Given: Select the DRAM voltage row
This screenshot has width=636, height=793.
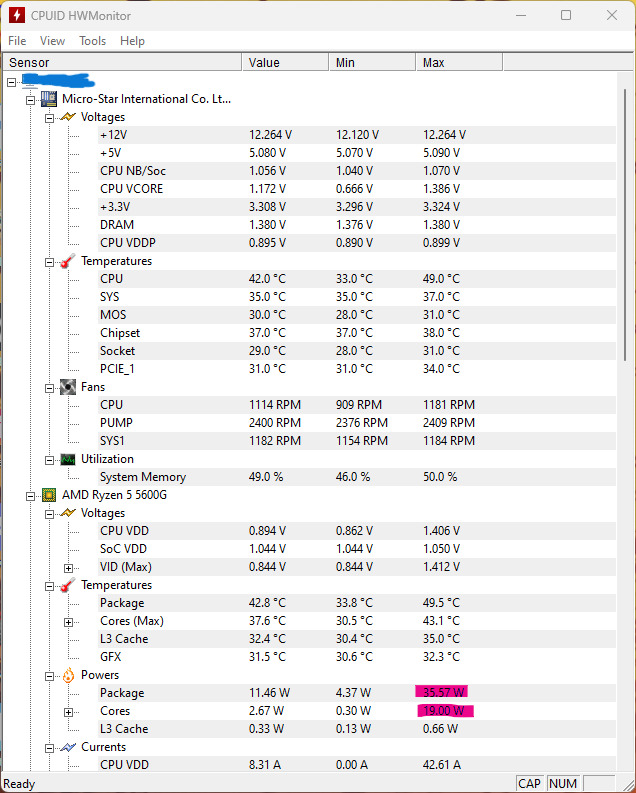Looking at the screenshot, I should click(357, 225).
